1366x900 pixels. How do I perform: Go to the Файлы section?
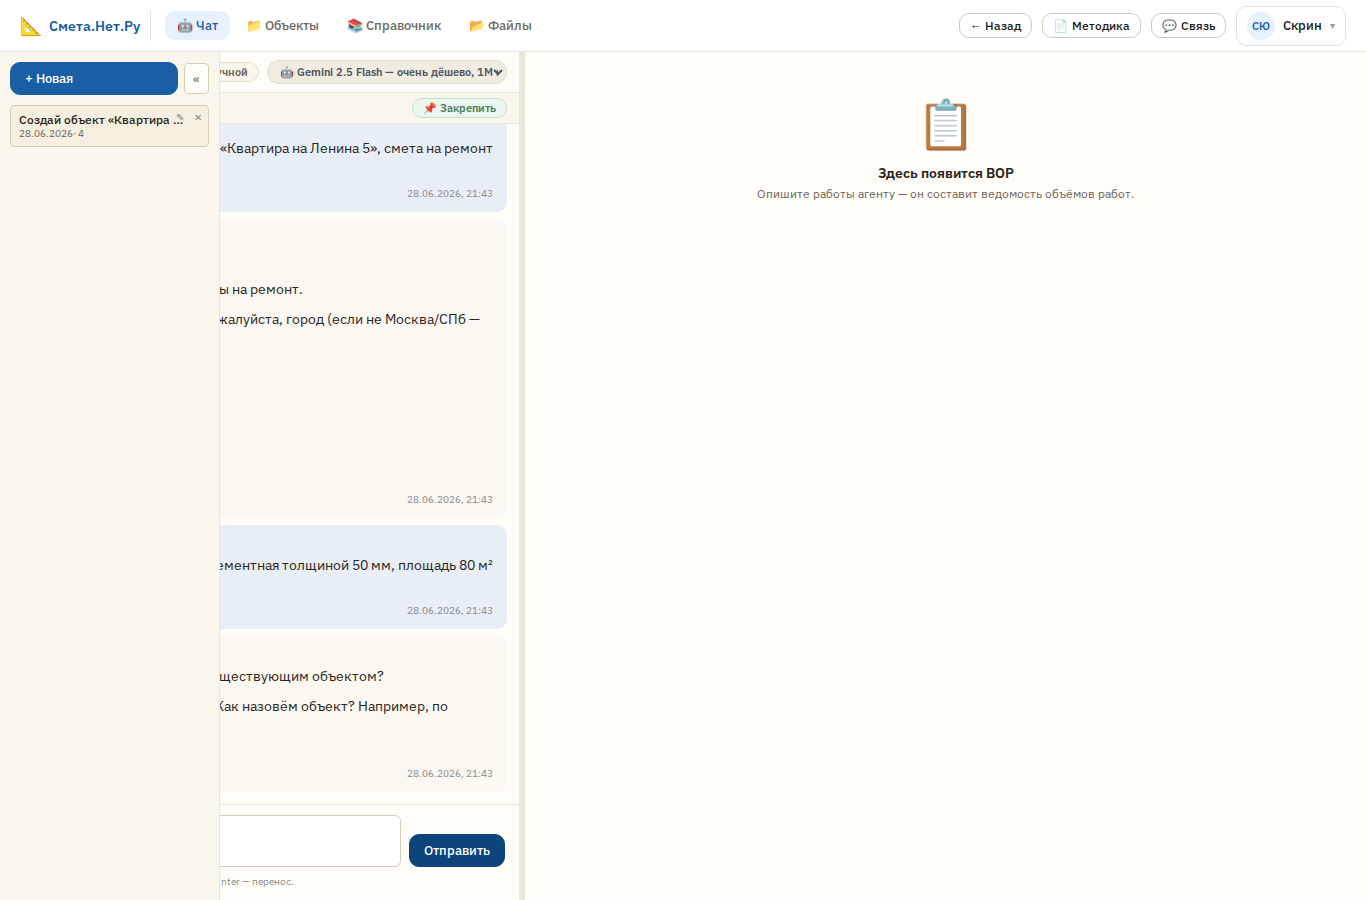(x=500, y=26)
